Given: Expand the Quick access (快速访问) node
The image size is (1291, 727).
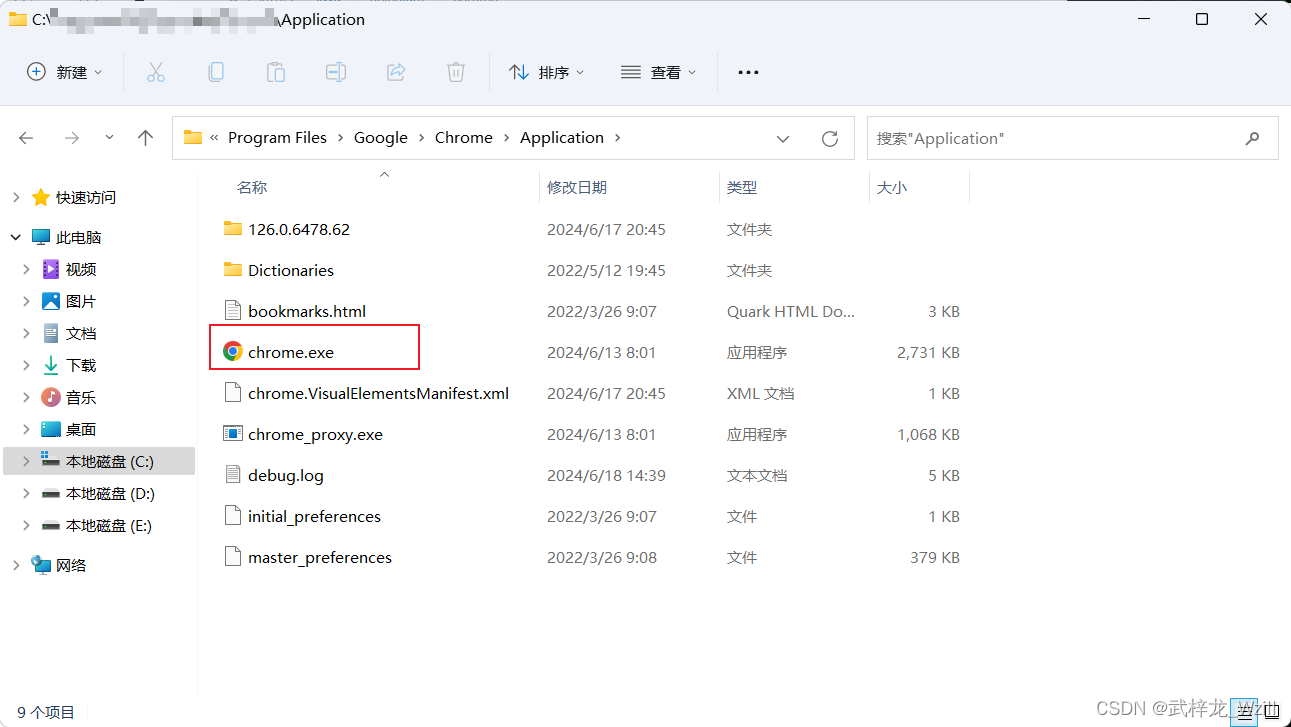Looking at the screenshot, I should 15,197.
